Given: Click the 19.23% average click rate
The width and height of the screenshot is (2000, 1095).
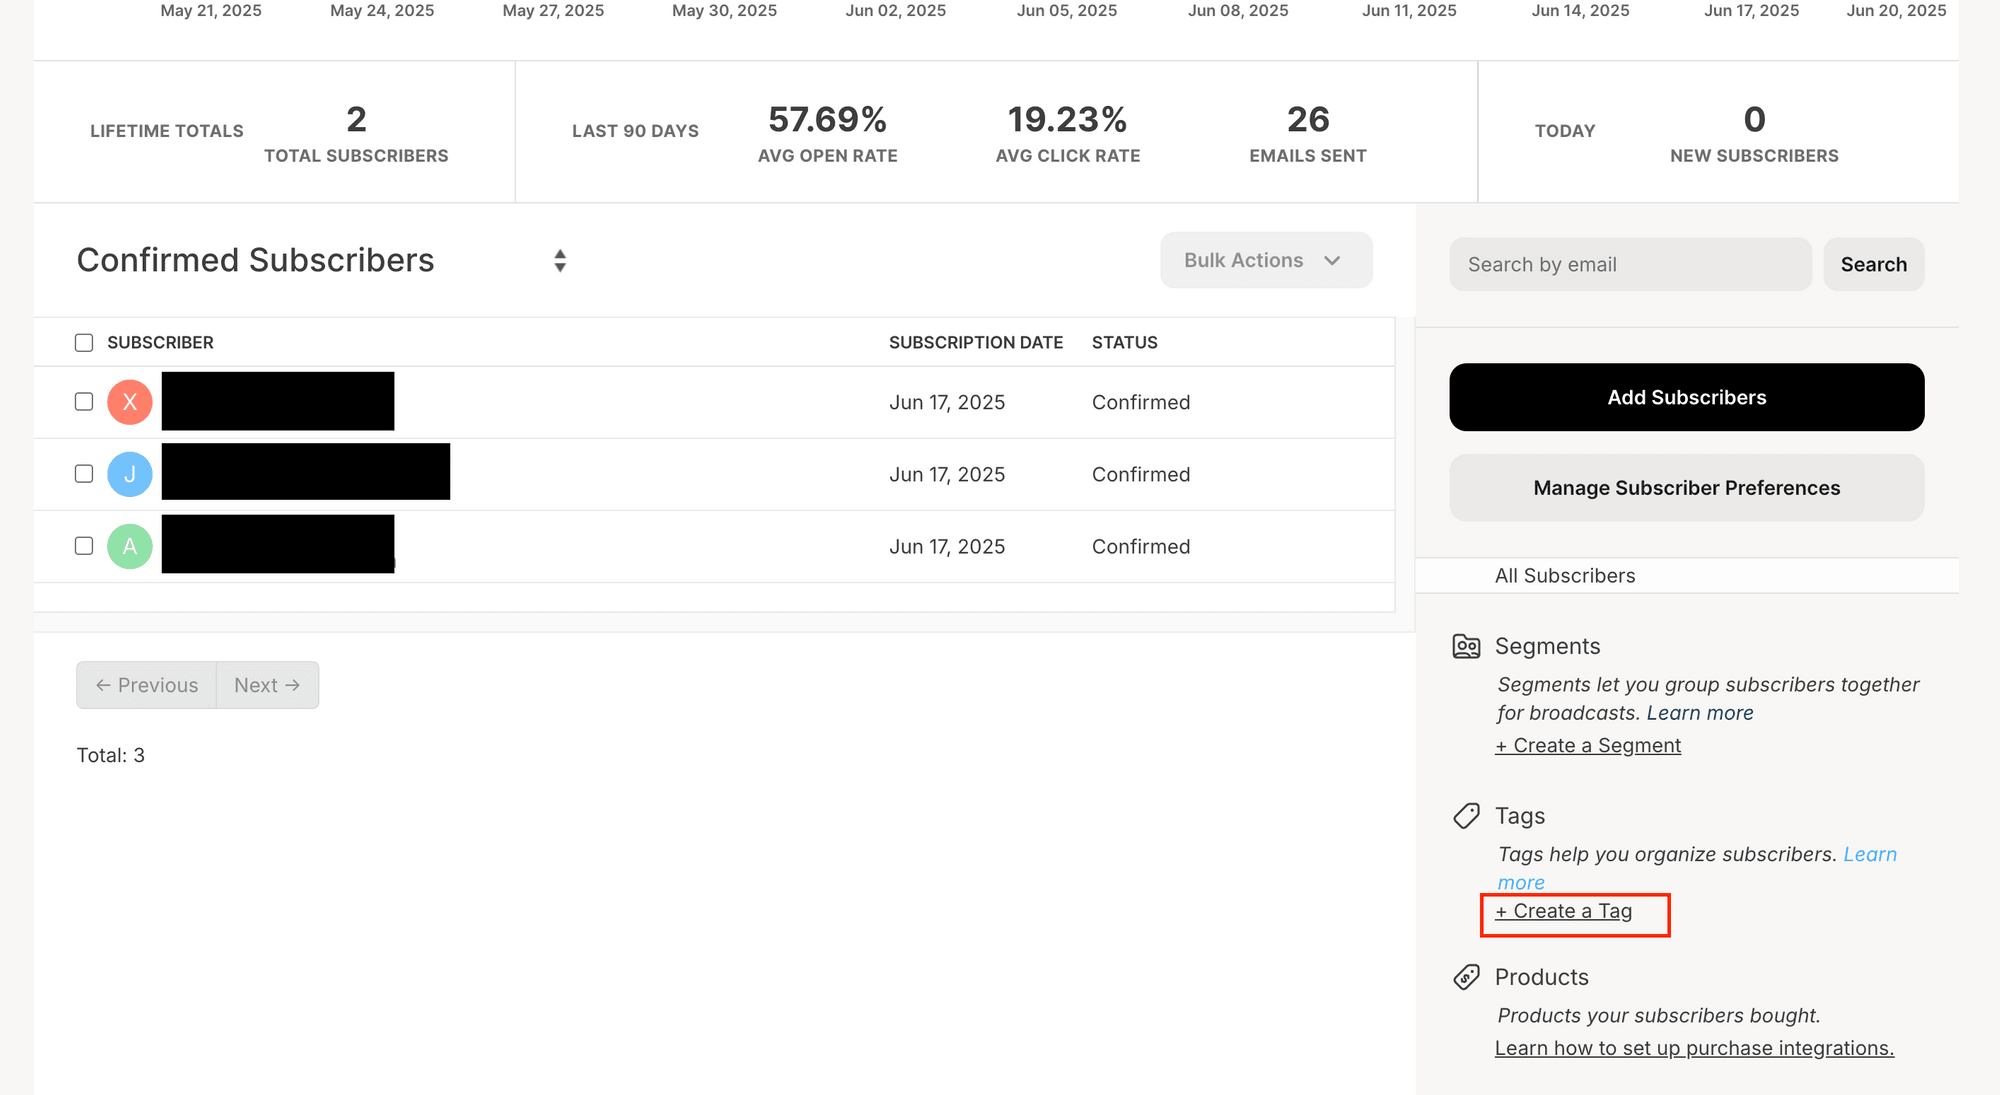Looking at the screenshot, I should click(1067, 120).
